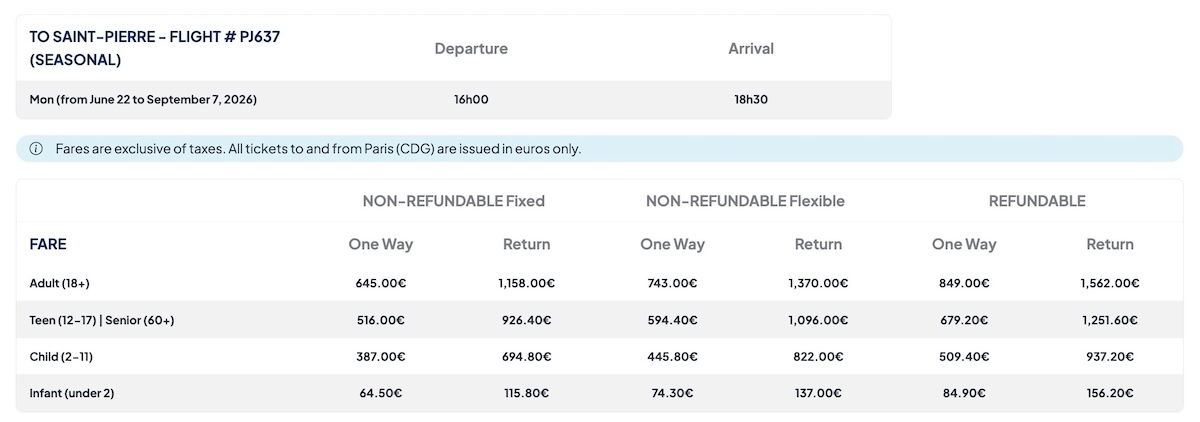
Task: Click the Infant (under 2) row label
Action: [72, 393]
